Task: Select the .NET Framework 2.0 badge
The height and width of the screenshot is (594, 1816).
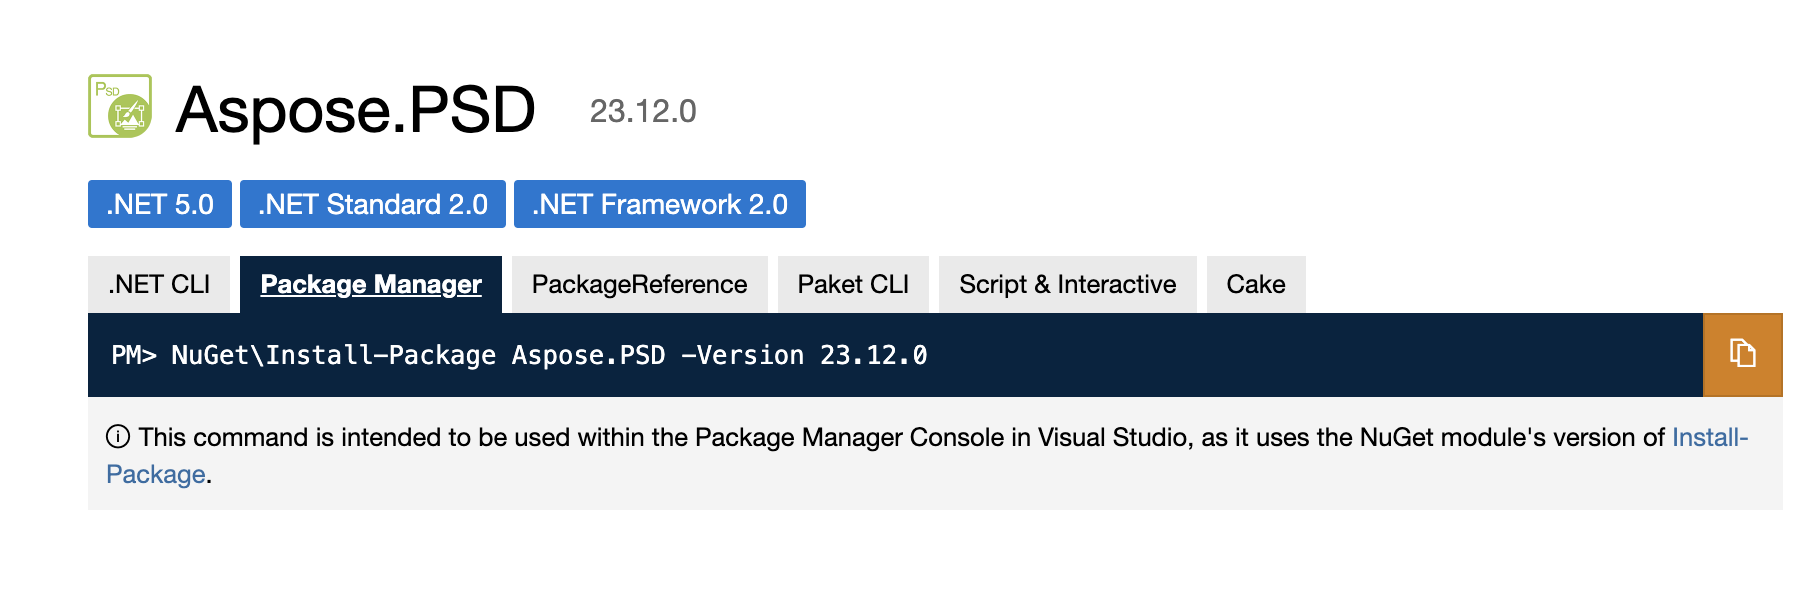Action: click(x=659, y=204)
